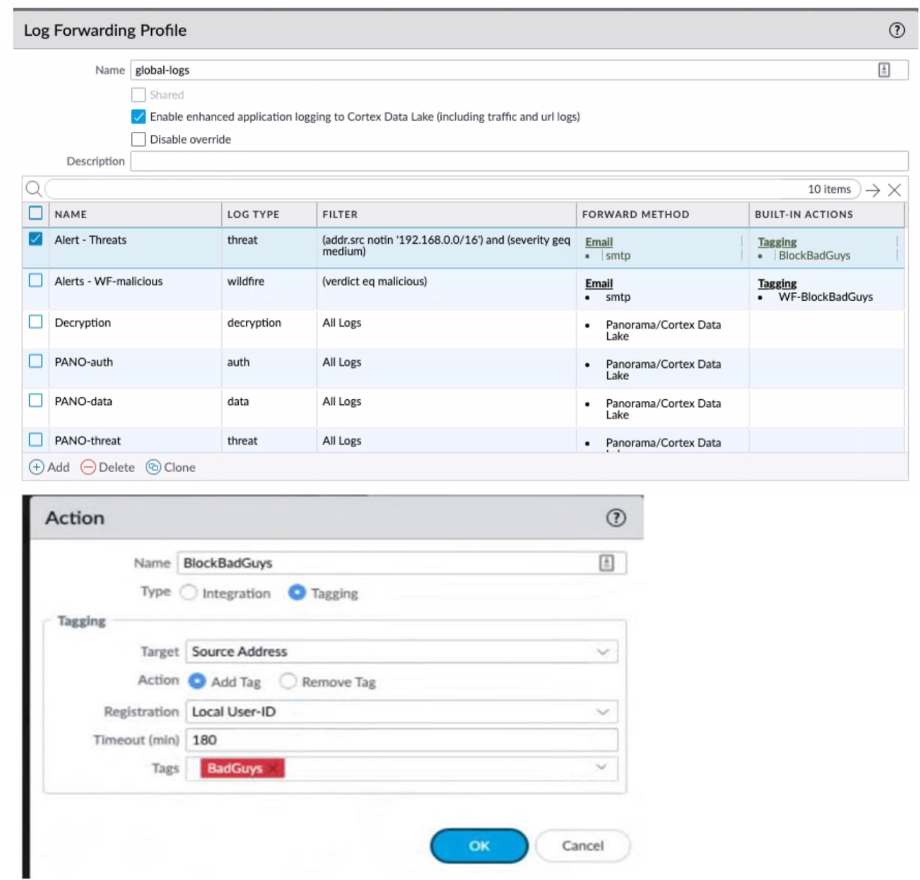Click the icon inside the BlockBadGuys name field
The width and height of the screenshot is (920, 880).
click(x=606, y=563)
